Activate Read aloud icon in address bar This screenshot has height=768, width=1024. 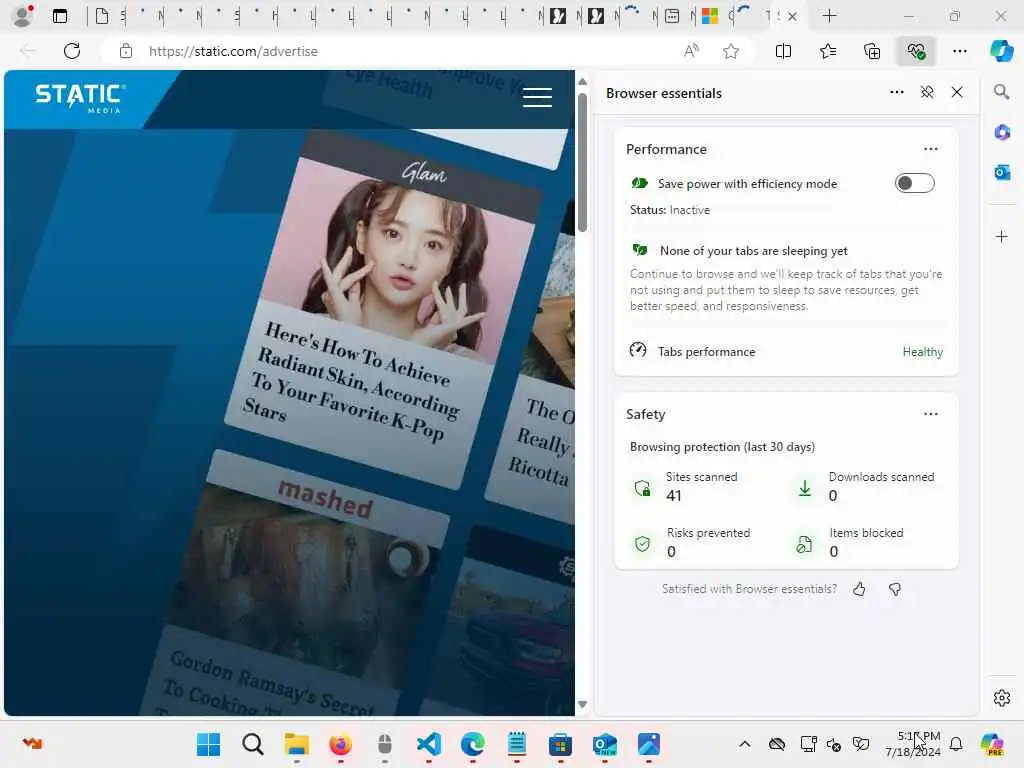[691, 51]
